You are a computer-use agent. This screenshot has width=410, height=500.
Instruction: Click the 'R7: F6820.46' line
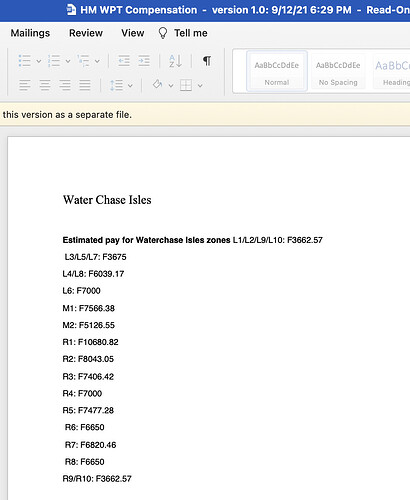[x=91, y=445]
